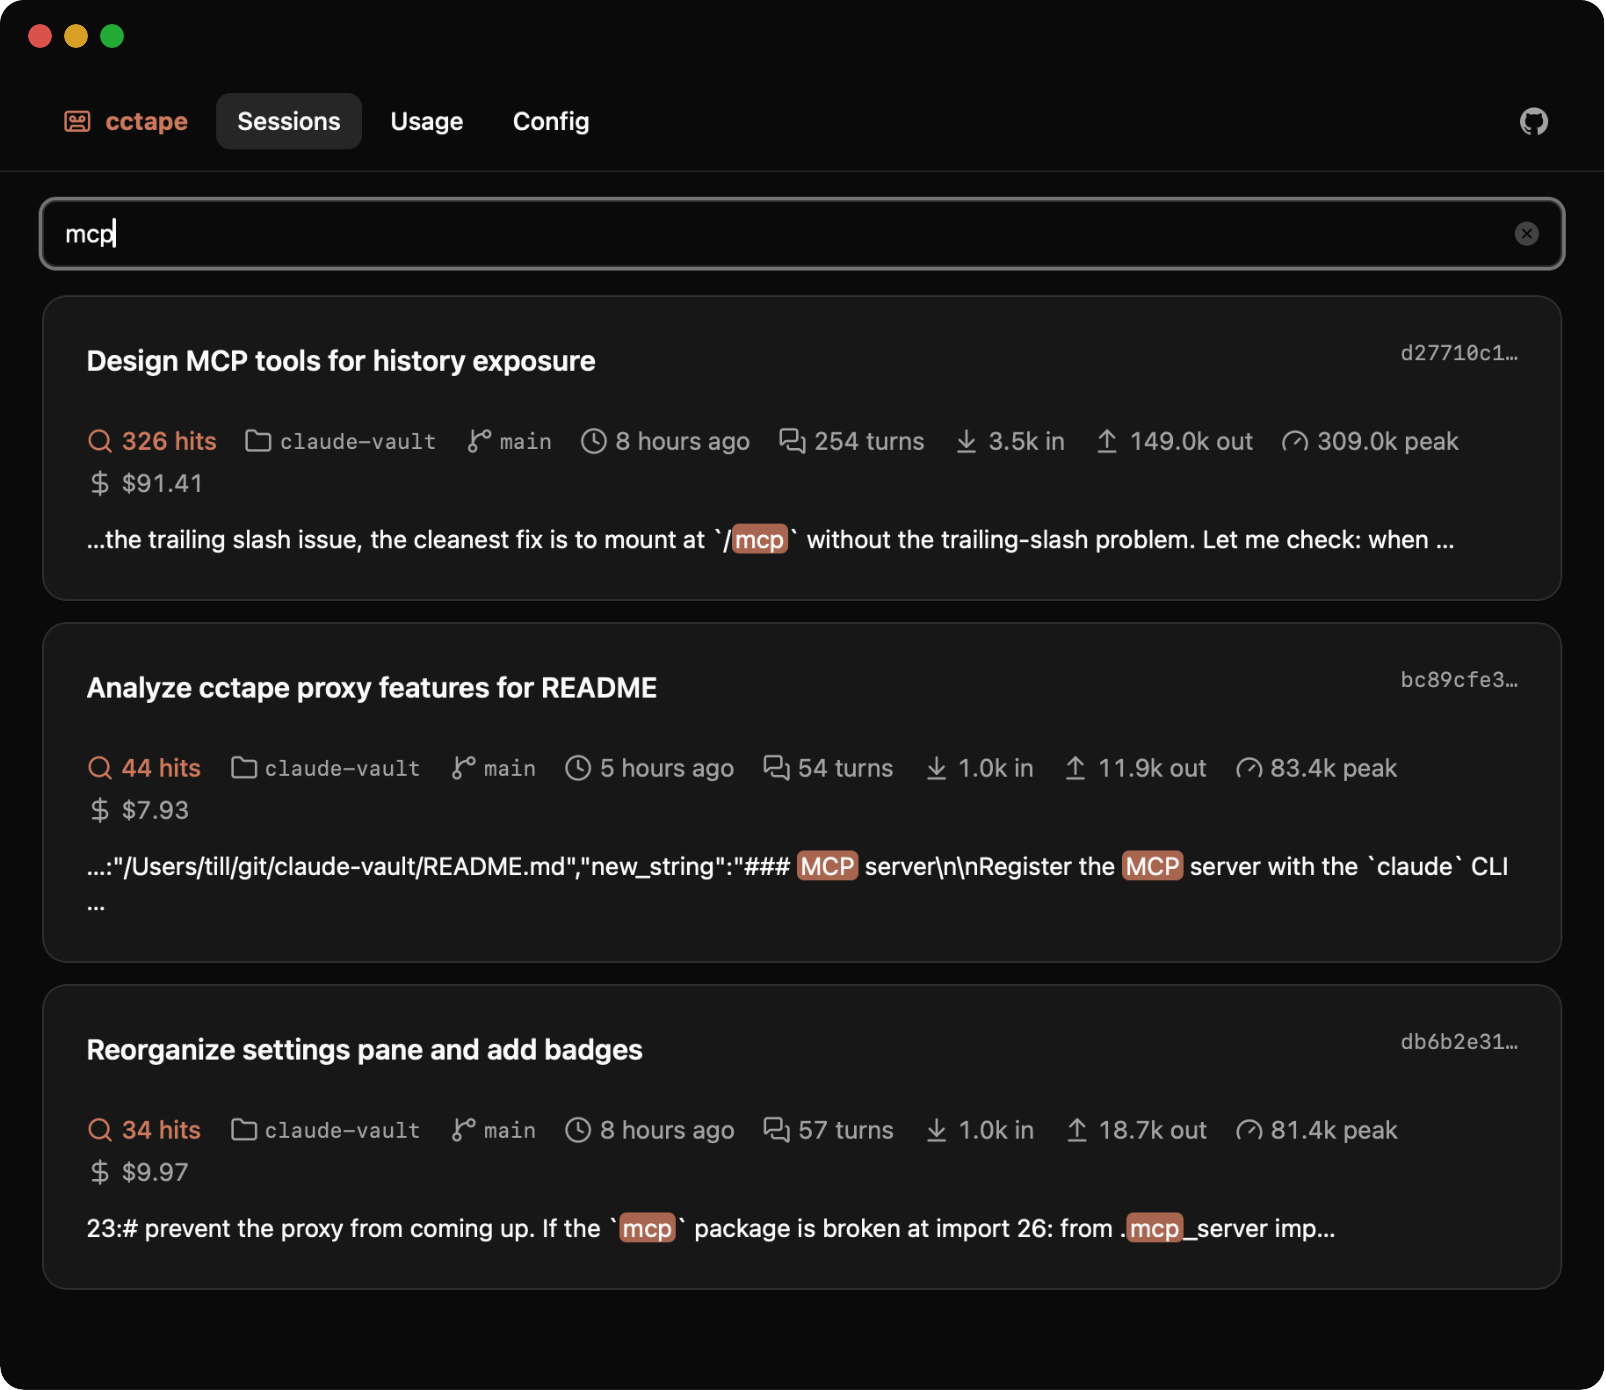Click the upload arrow icon beside 18.7k out
1606x1390 pixels.
click(x=1076, y=1130)
